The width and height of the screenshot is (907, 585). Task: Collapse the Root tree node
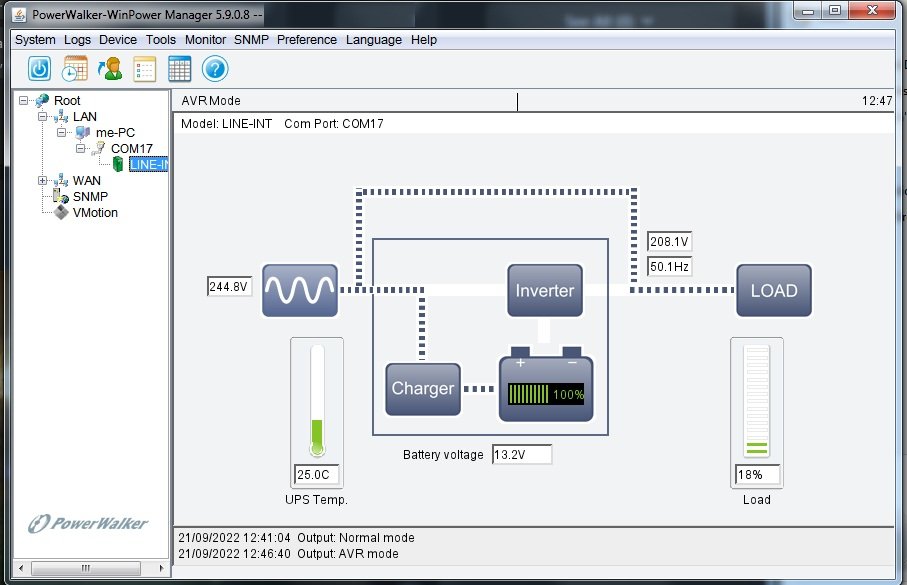point(23,101)
